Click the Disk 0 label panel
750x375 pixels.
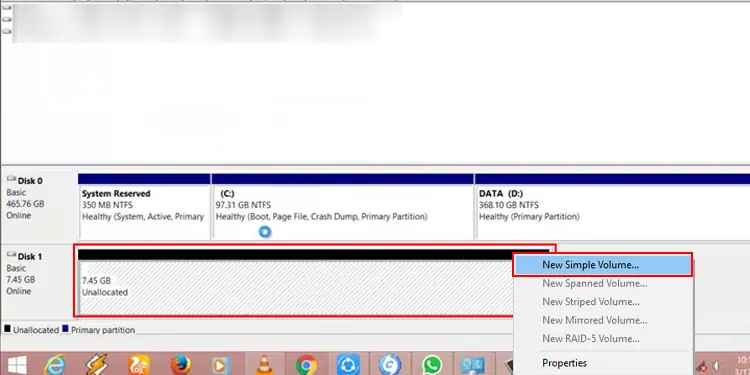[38, 205]
